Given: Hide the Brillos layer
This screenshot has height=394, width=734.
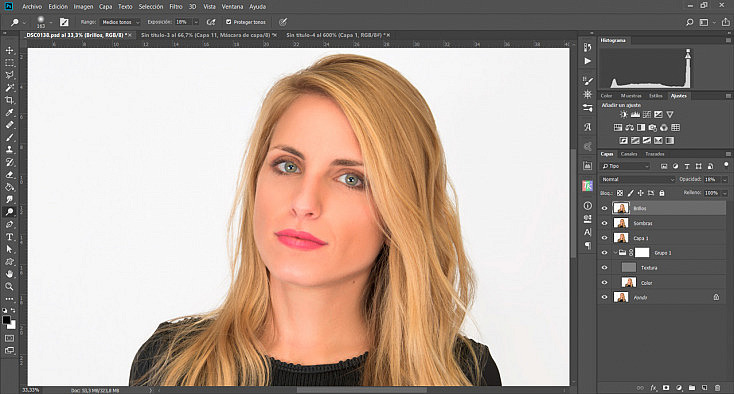Looking at the screenshot, I should 604,208.
